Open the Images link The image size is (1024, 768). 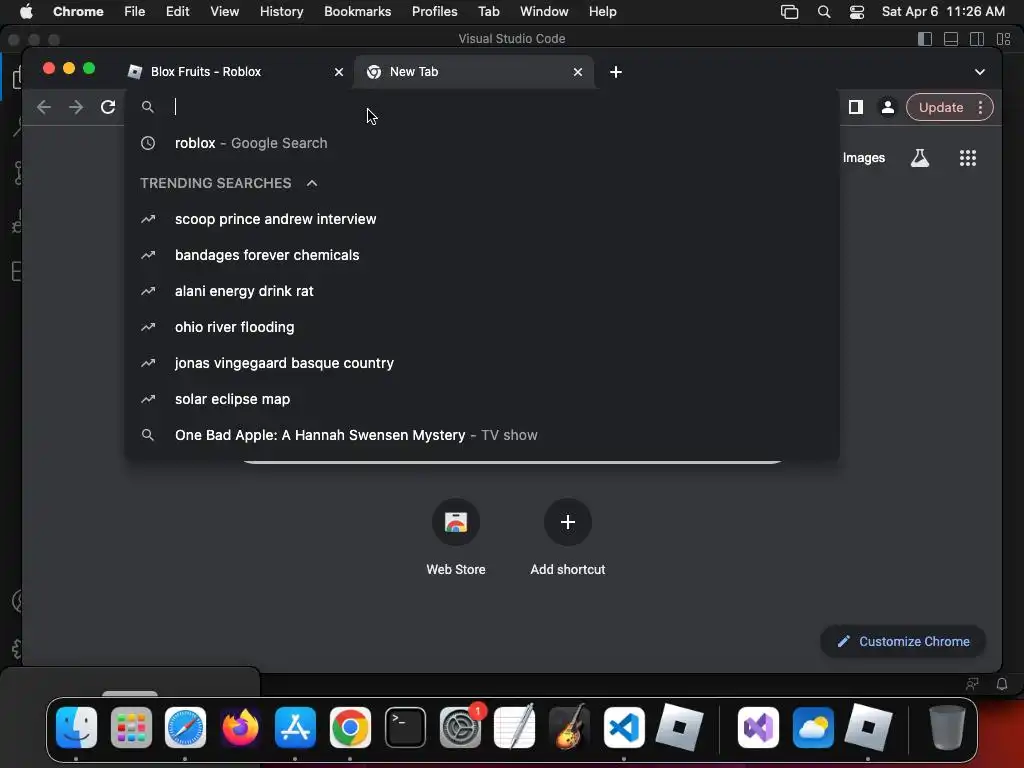pos(863,157)
